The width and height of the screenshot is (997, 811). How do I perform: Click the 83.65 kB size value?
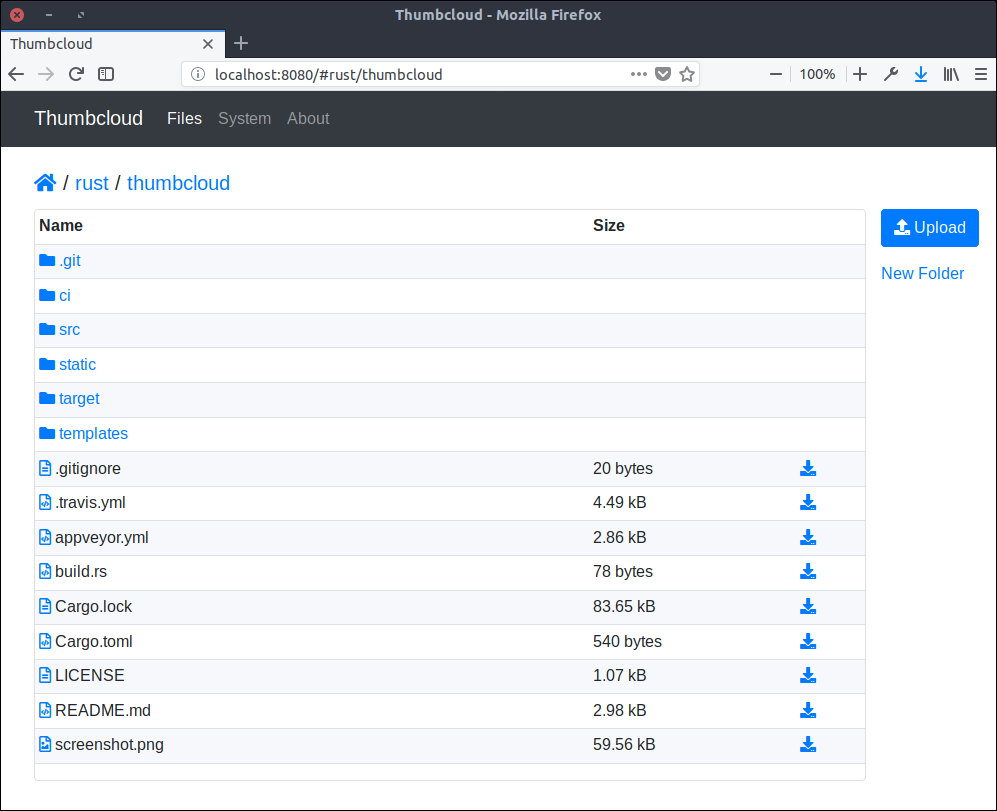tap(624, 606)
